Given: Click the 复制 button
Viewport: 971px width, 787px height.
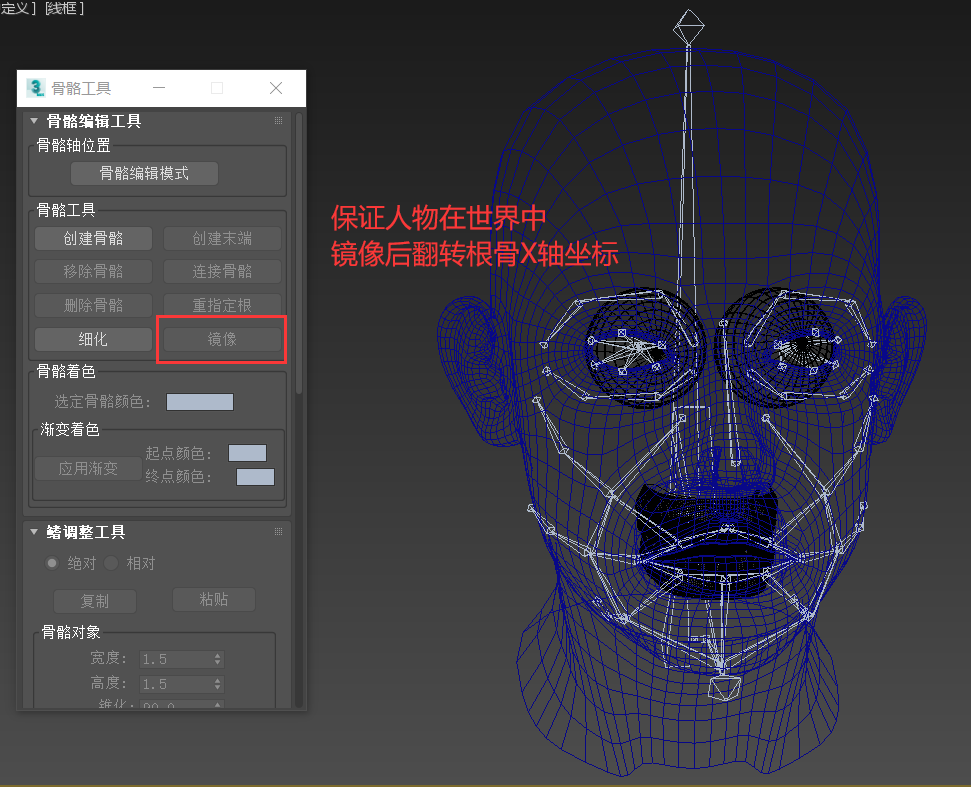Looking at the screenshot, I should click(95, 601).
